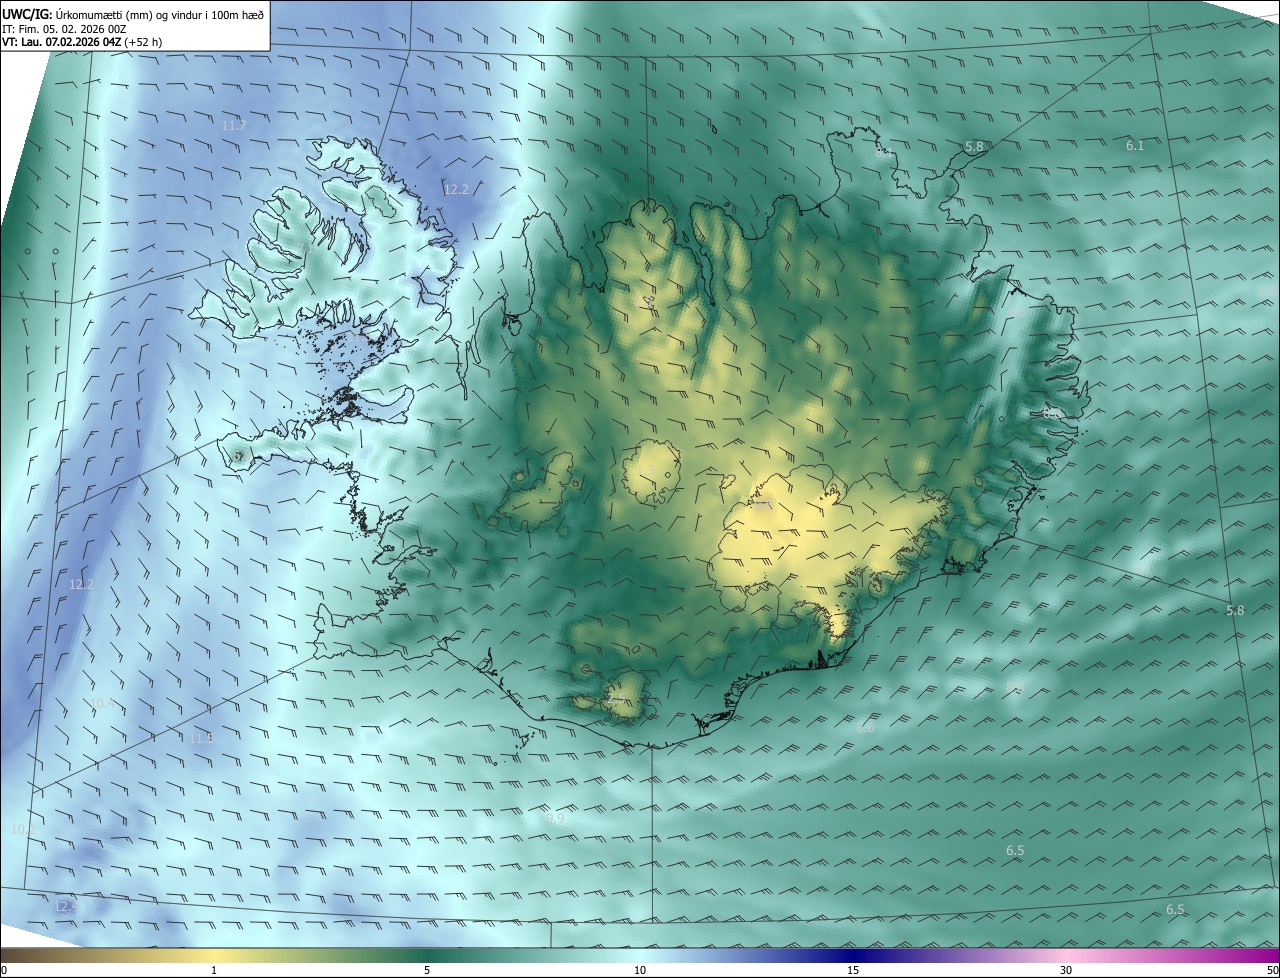Click the 0 tick on the color scale

point(4,970)
